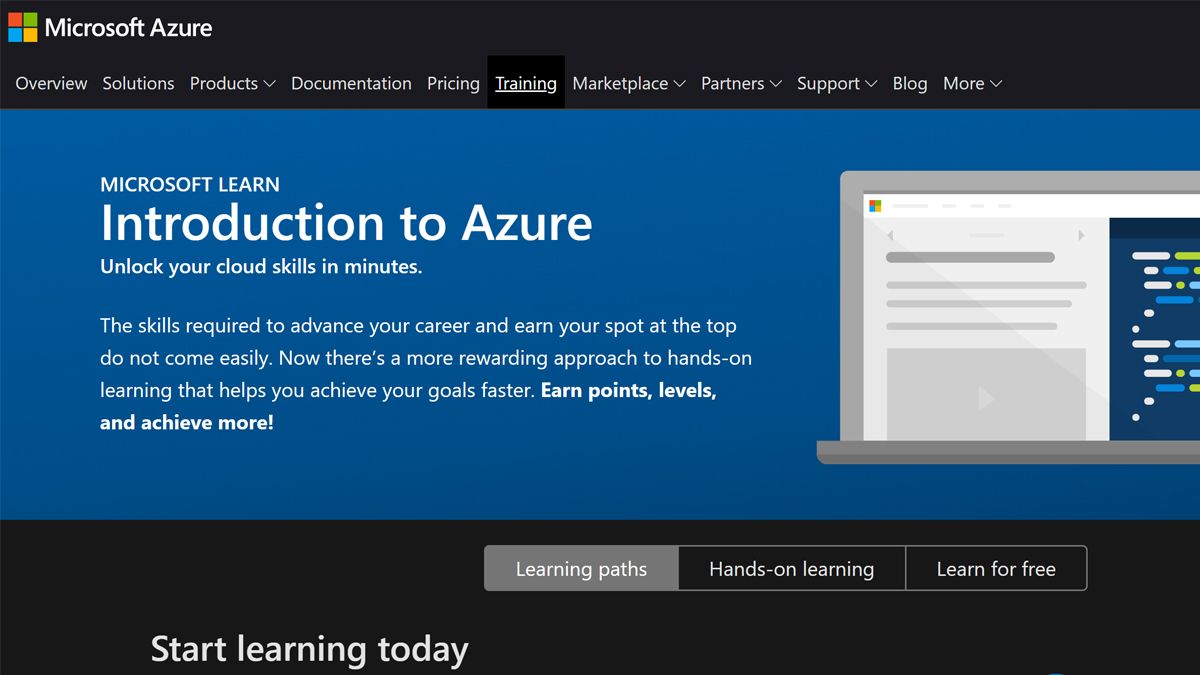View Azure Pricing

click(453, 83)
